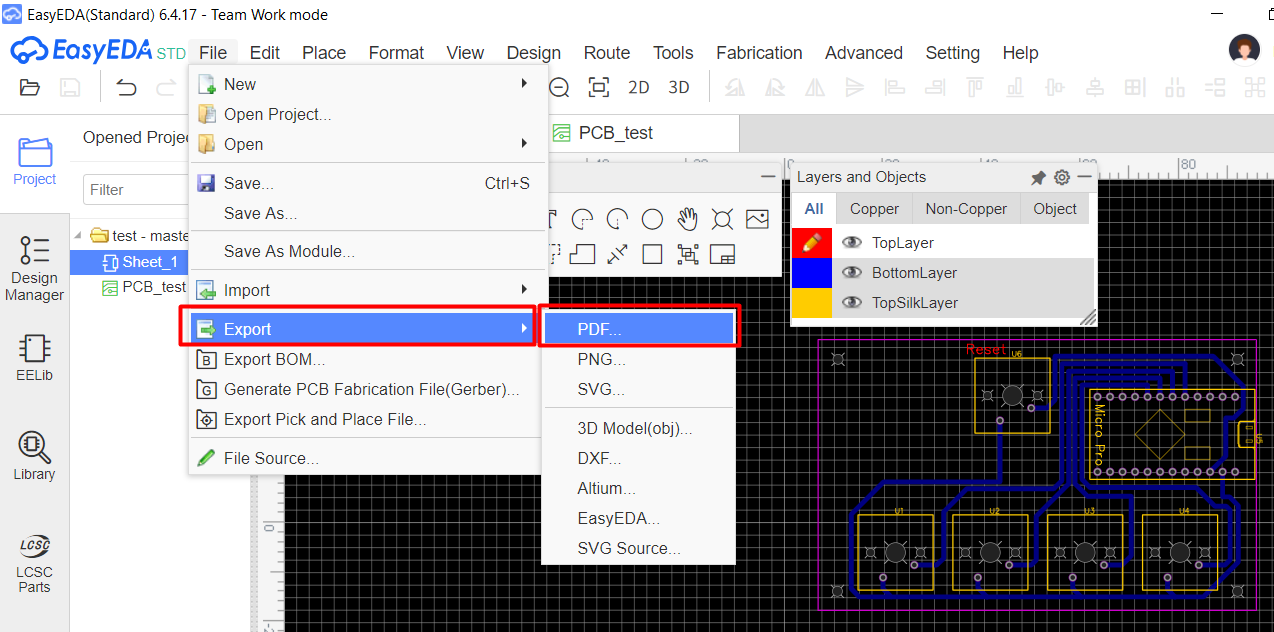Open the Fabrication menu
Viewport: 1274px width, 632px height.
(x=759, y=53)
